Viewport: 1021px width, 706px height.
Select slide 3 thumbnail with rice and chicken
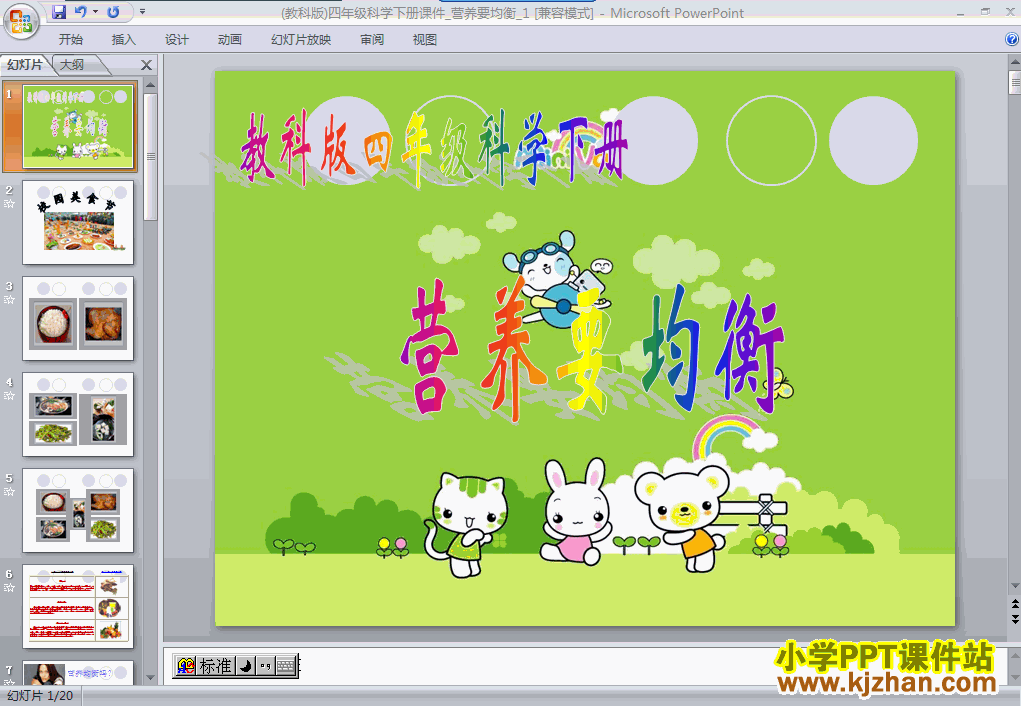[78, 318]
